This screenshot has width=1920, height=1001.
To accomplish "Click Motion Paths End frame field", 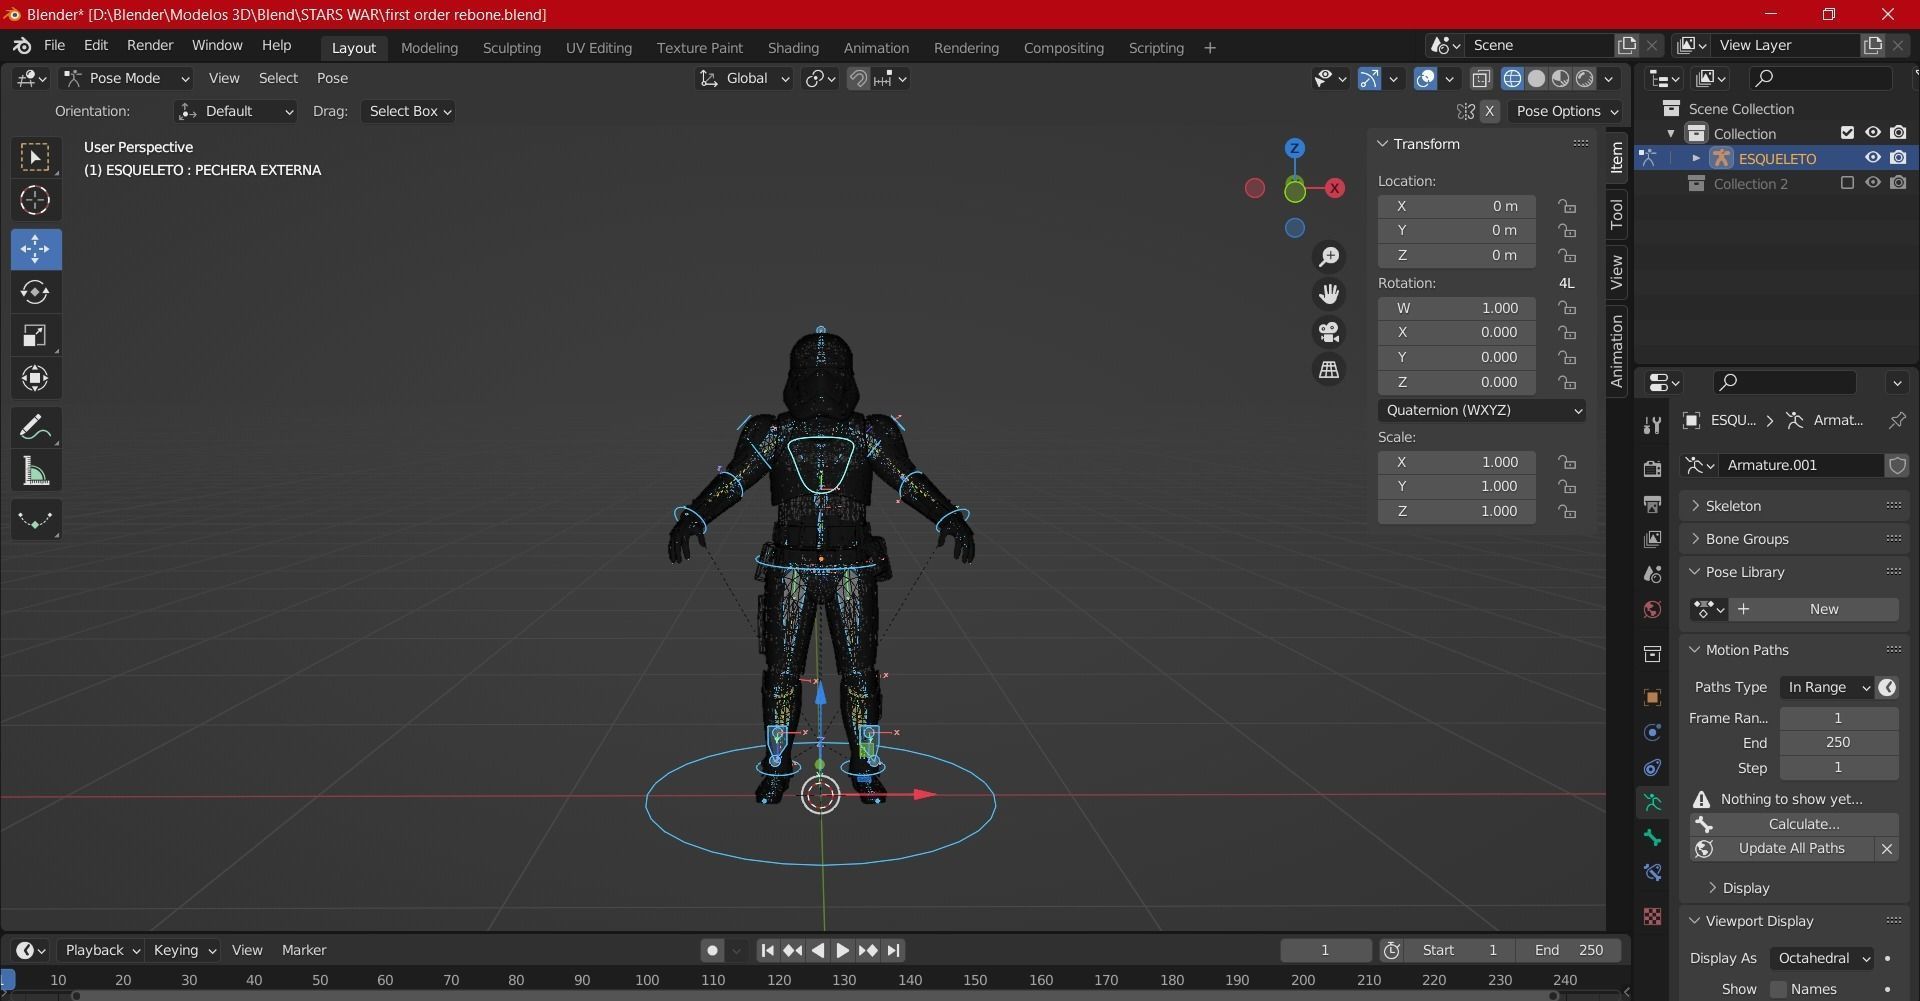I will [1838, 743].
